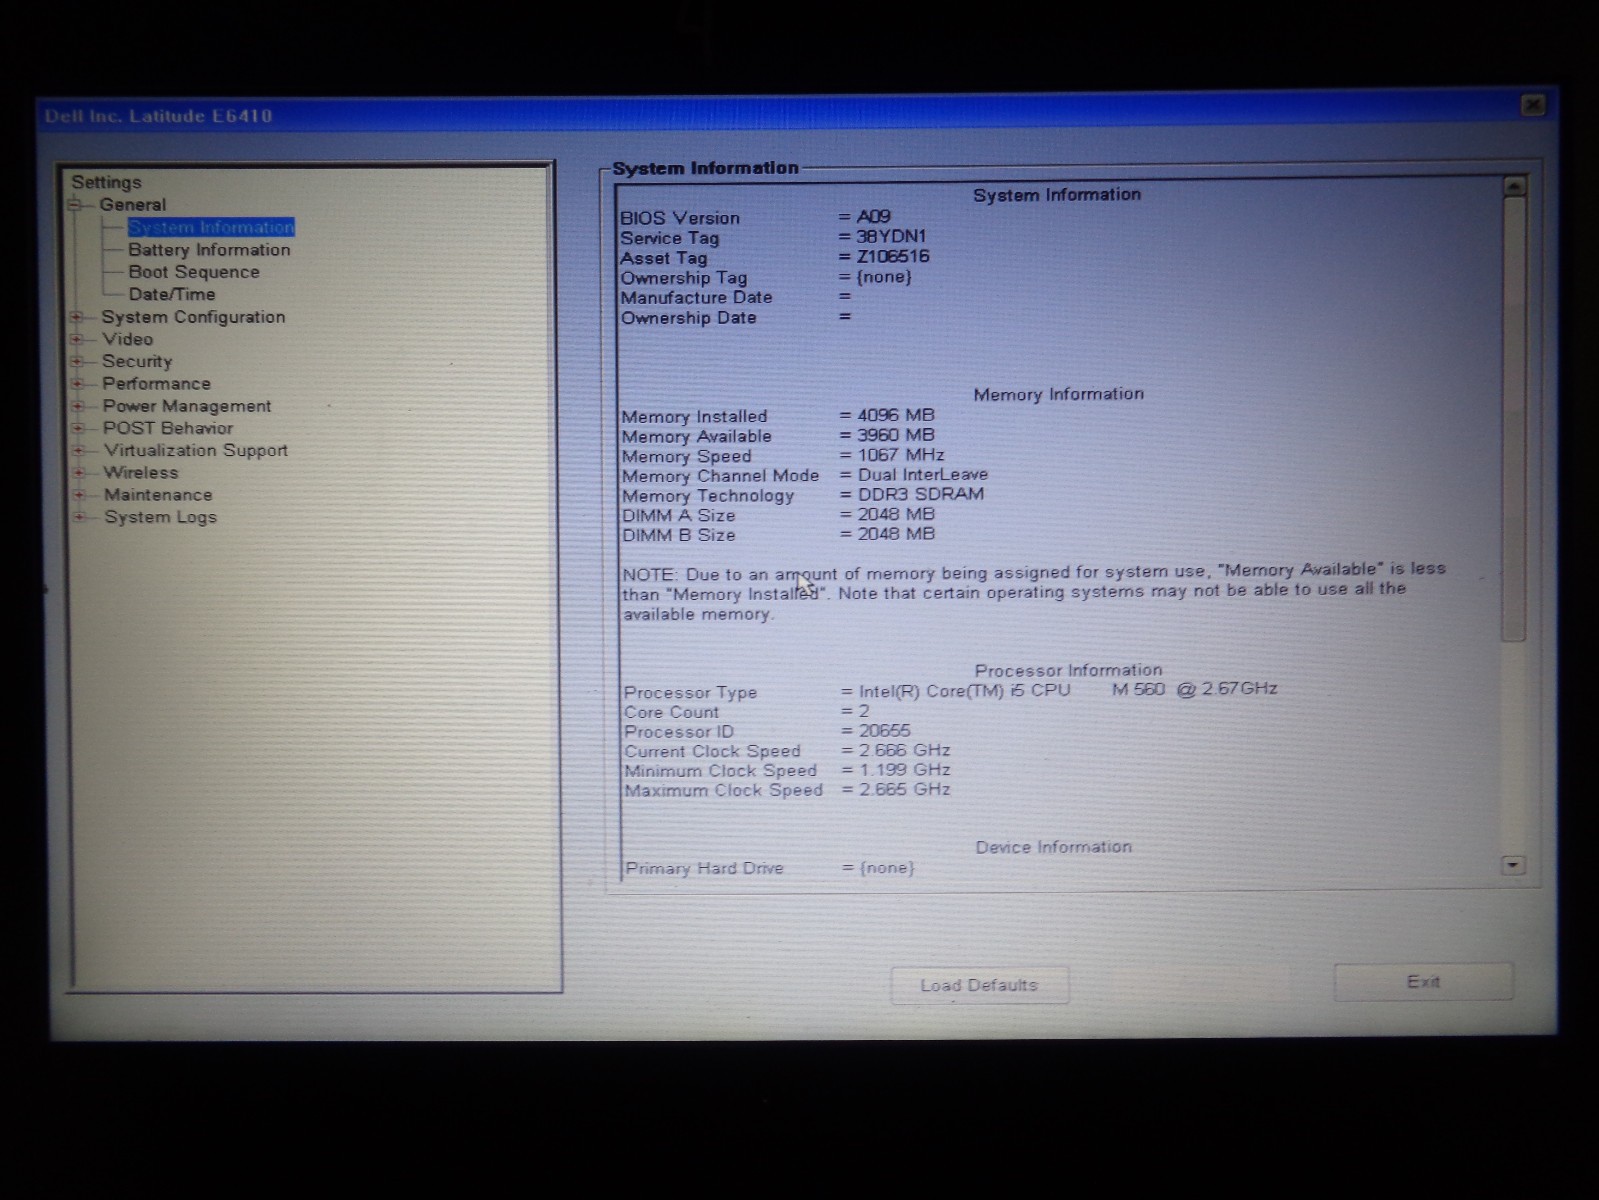Select Virtualization Support label
Viewport: 1599px width, 1200px height.
click(196, 450)
